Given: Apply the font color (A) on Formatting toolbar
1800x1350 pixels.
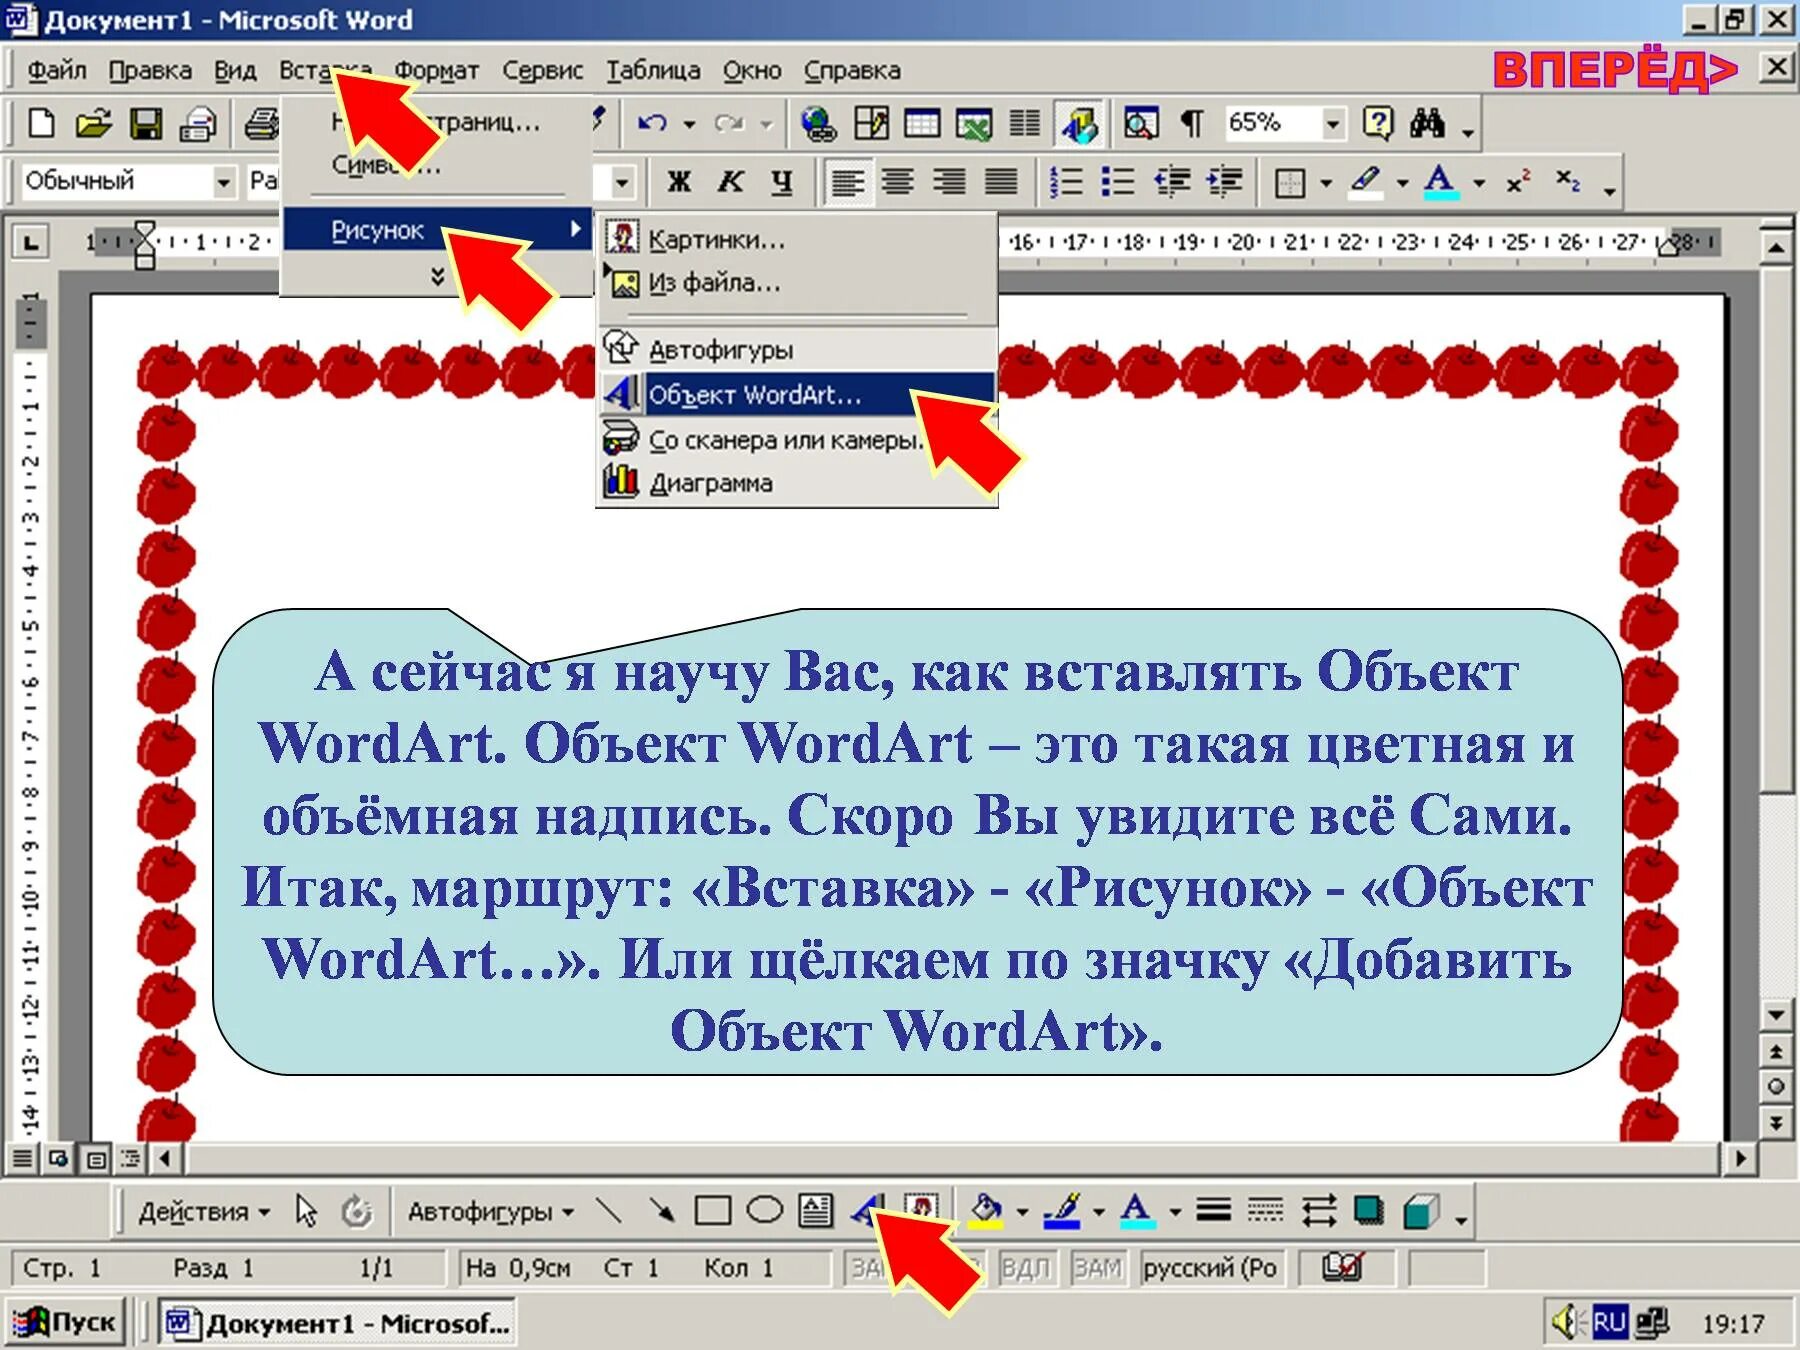Looking at the screenshot, I should pyautogui.click(x=1441, y=182).
